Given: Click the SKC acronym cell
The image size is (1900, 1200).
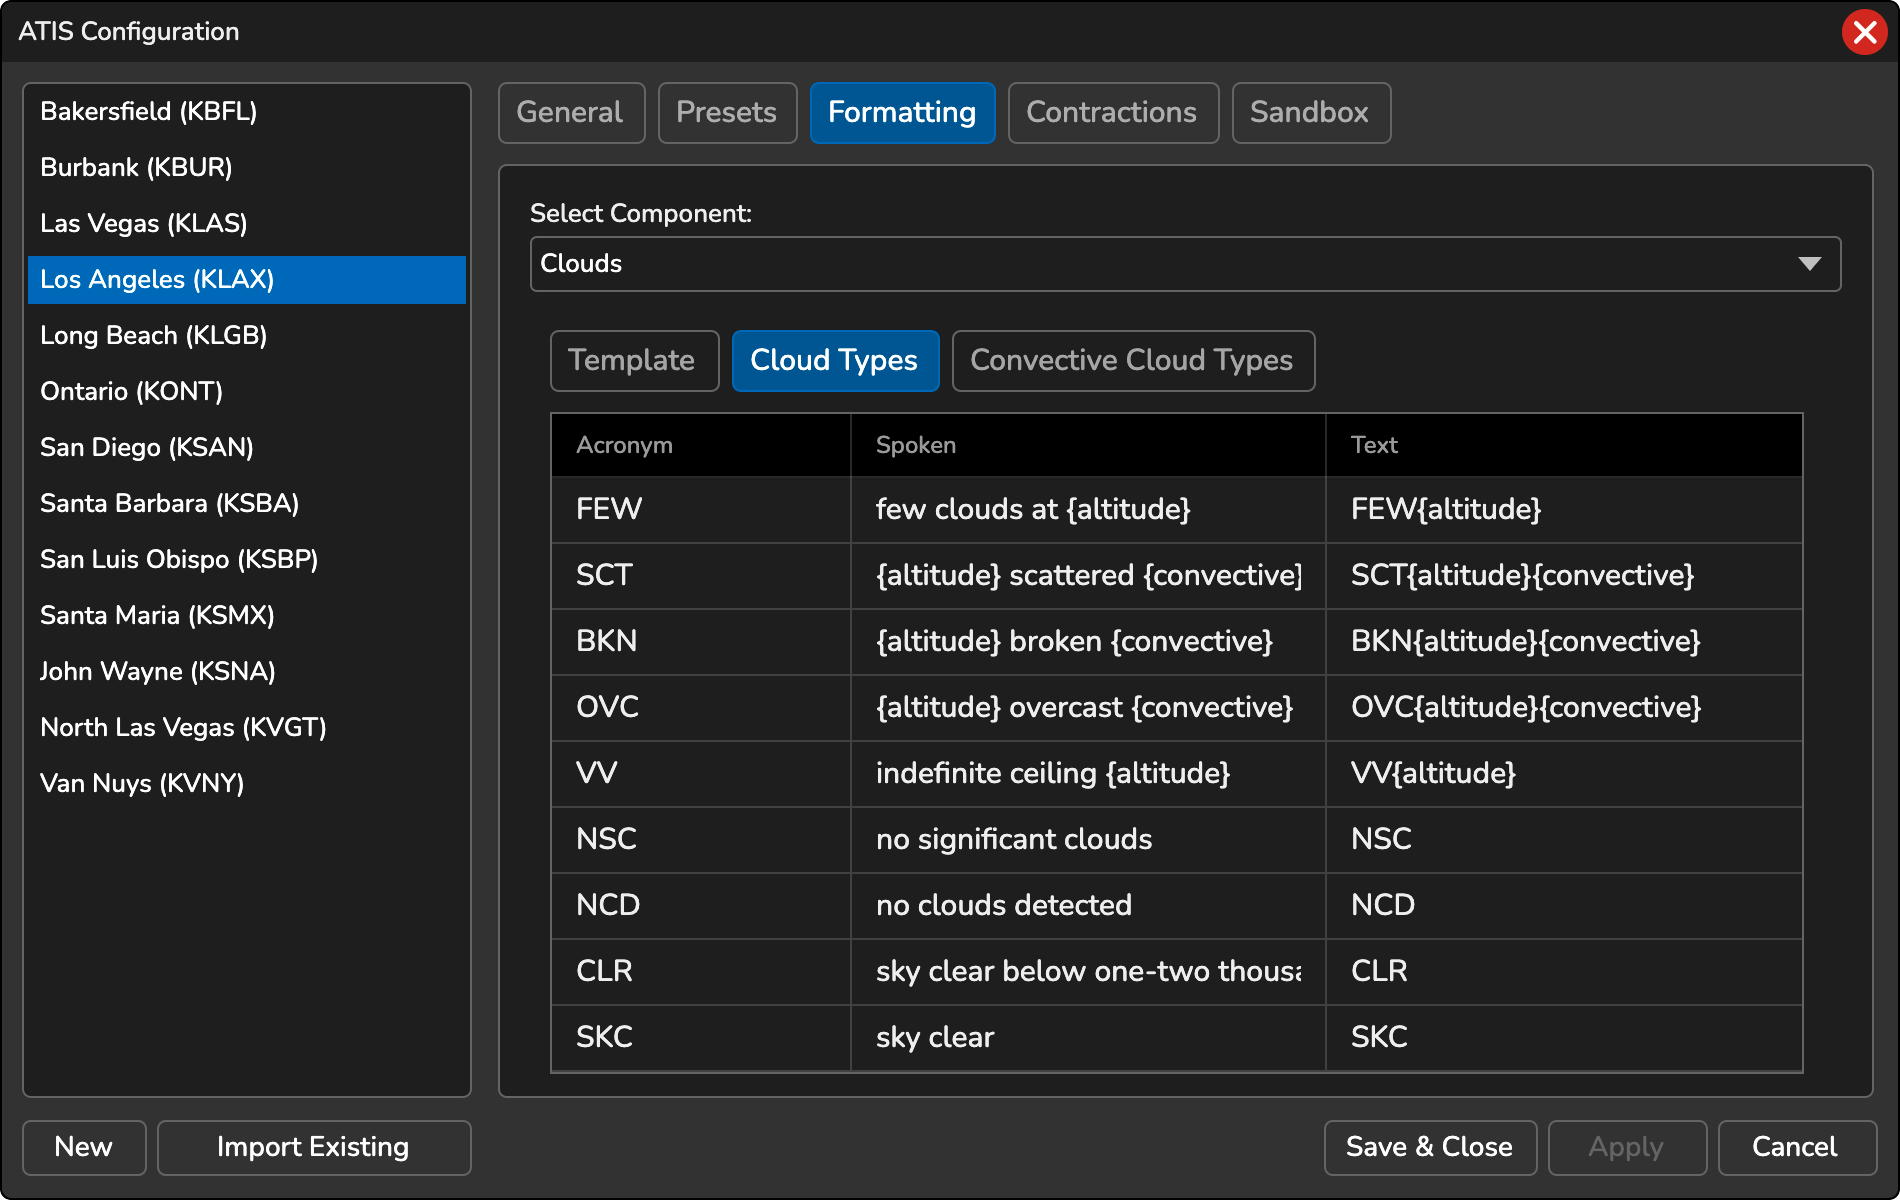Looking at the screenshot, I should (701, 1038).
